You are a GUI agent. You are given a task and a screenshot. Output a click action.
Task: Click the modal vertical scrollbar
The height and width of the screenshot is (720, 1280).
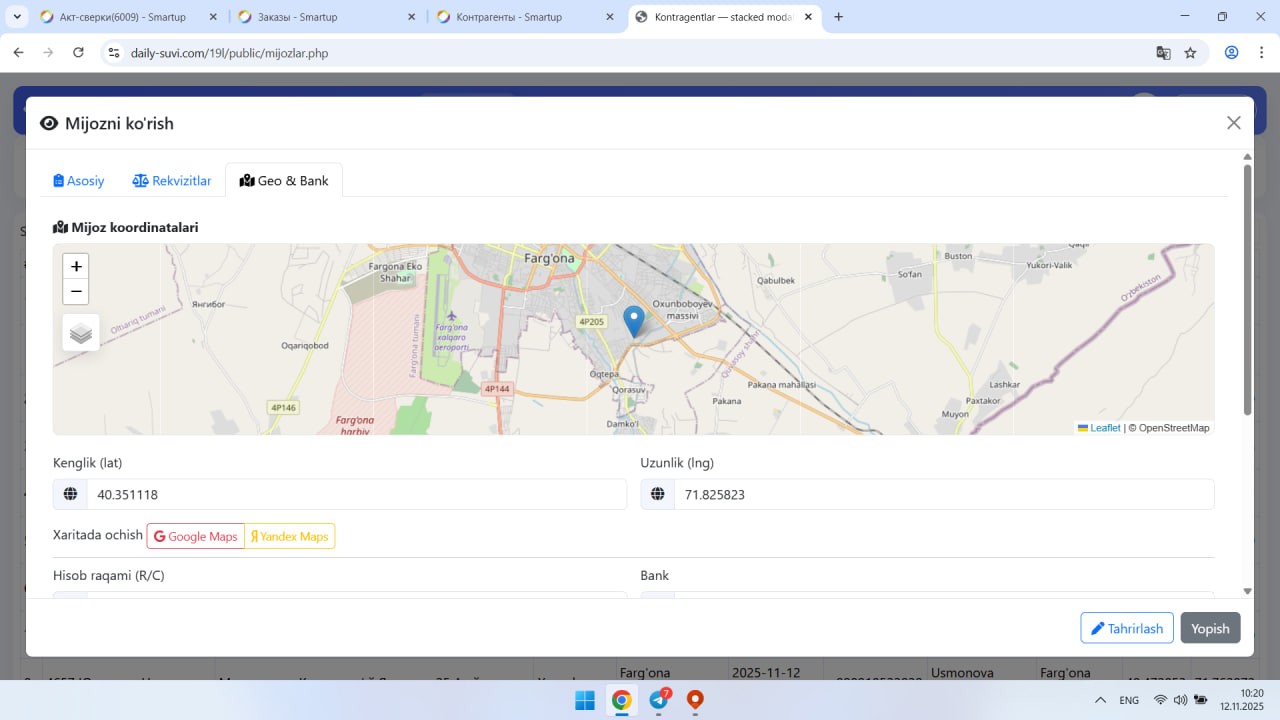[1247, 290]
